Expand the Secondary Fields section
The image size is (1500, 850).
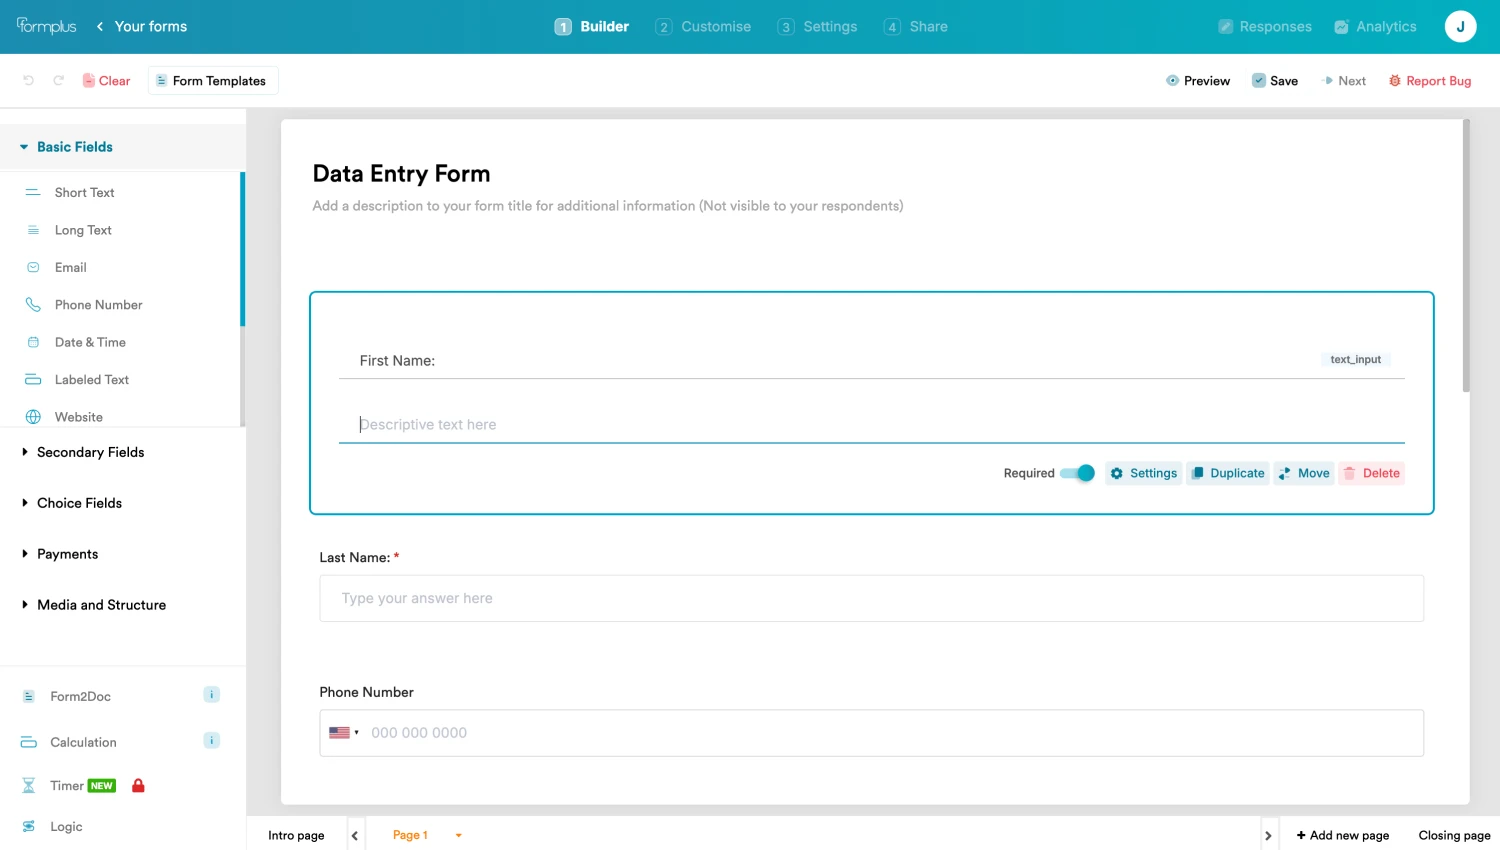(90, 453)
